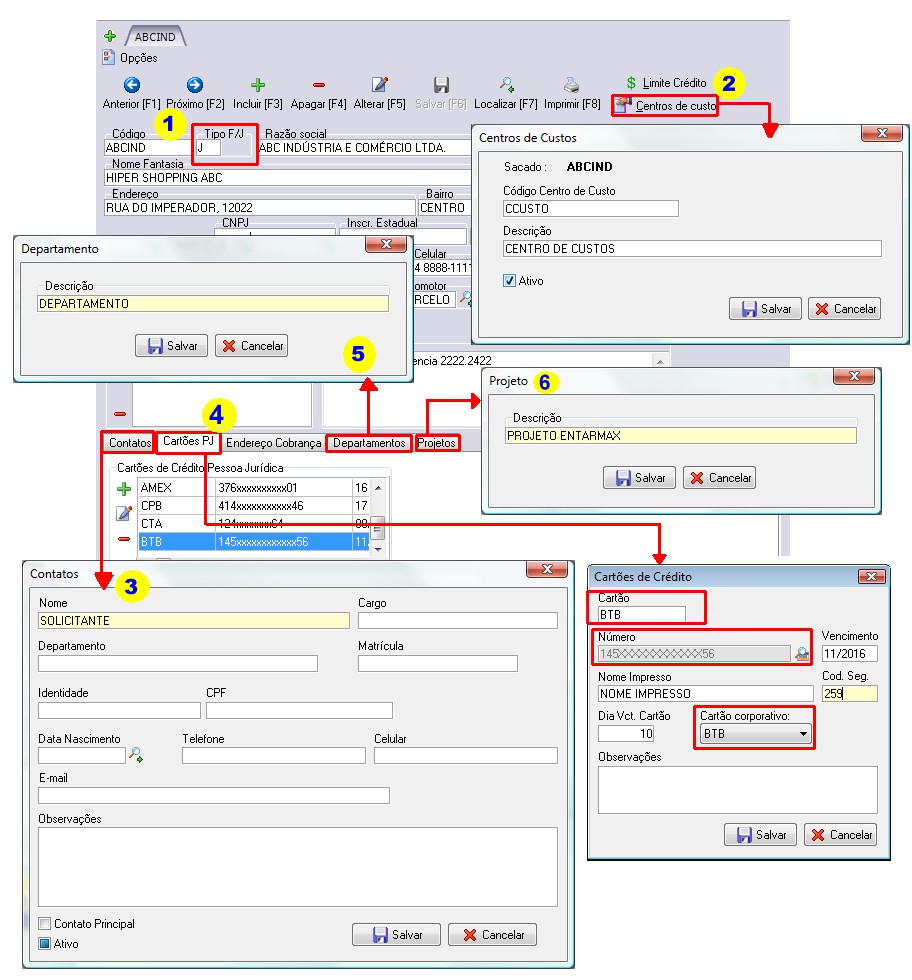Click Nome field in Contatos dialog
This screenshot has height=980, width=912.
point(194,621)
